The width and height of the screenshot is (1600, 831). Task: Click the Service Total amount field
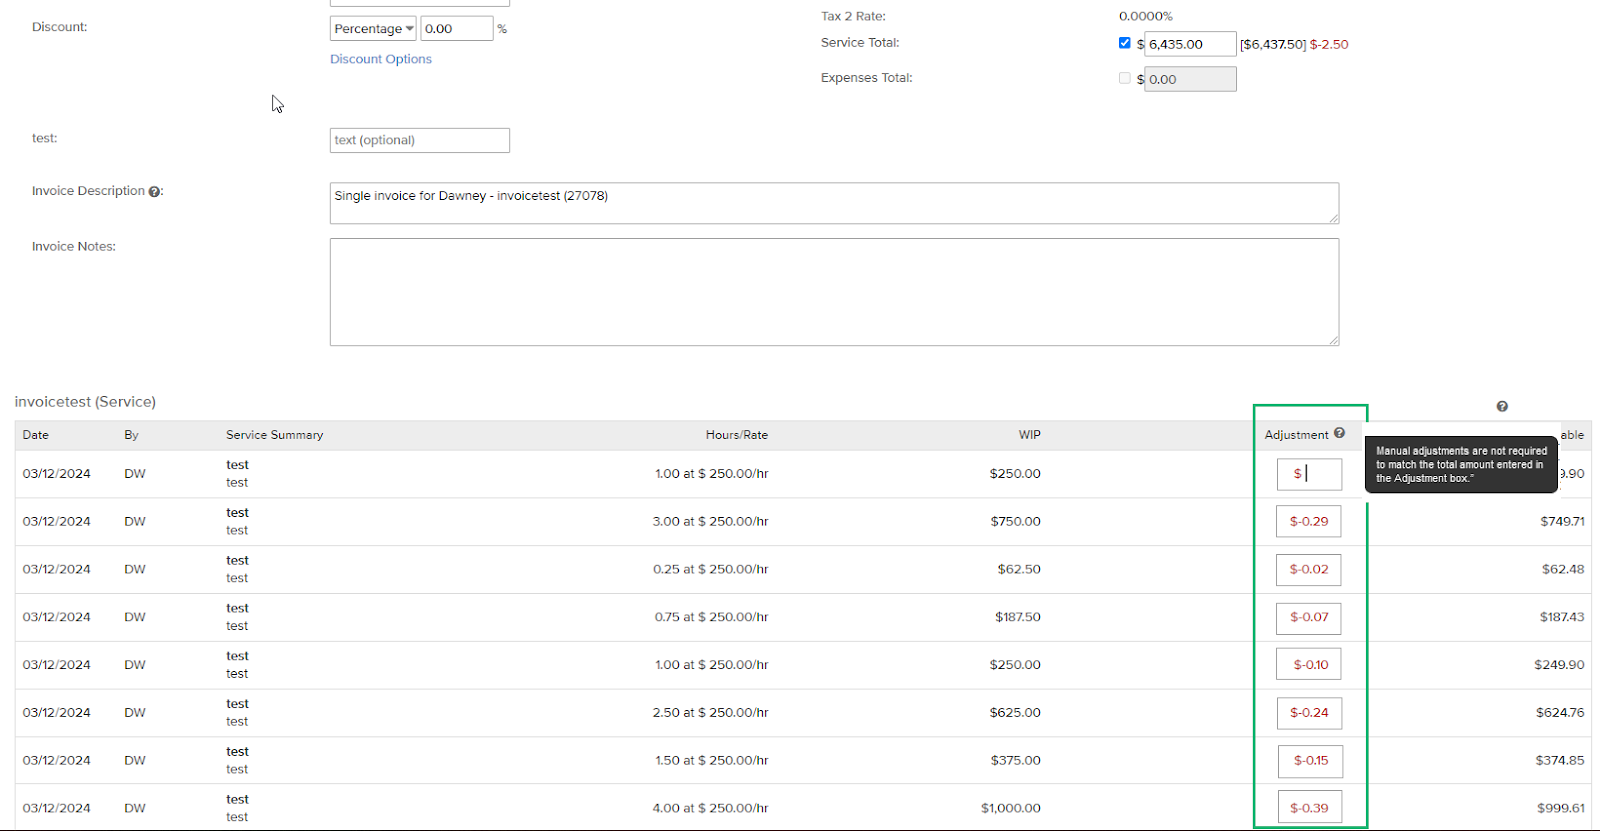(1189, 44)
